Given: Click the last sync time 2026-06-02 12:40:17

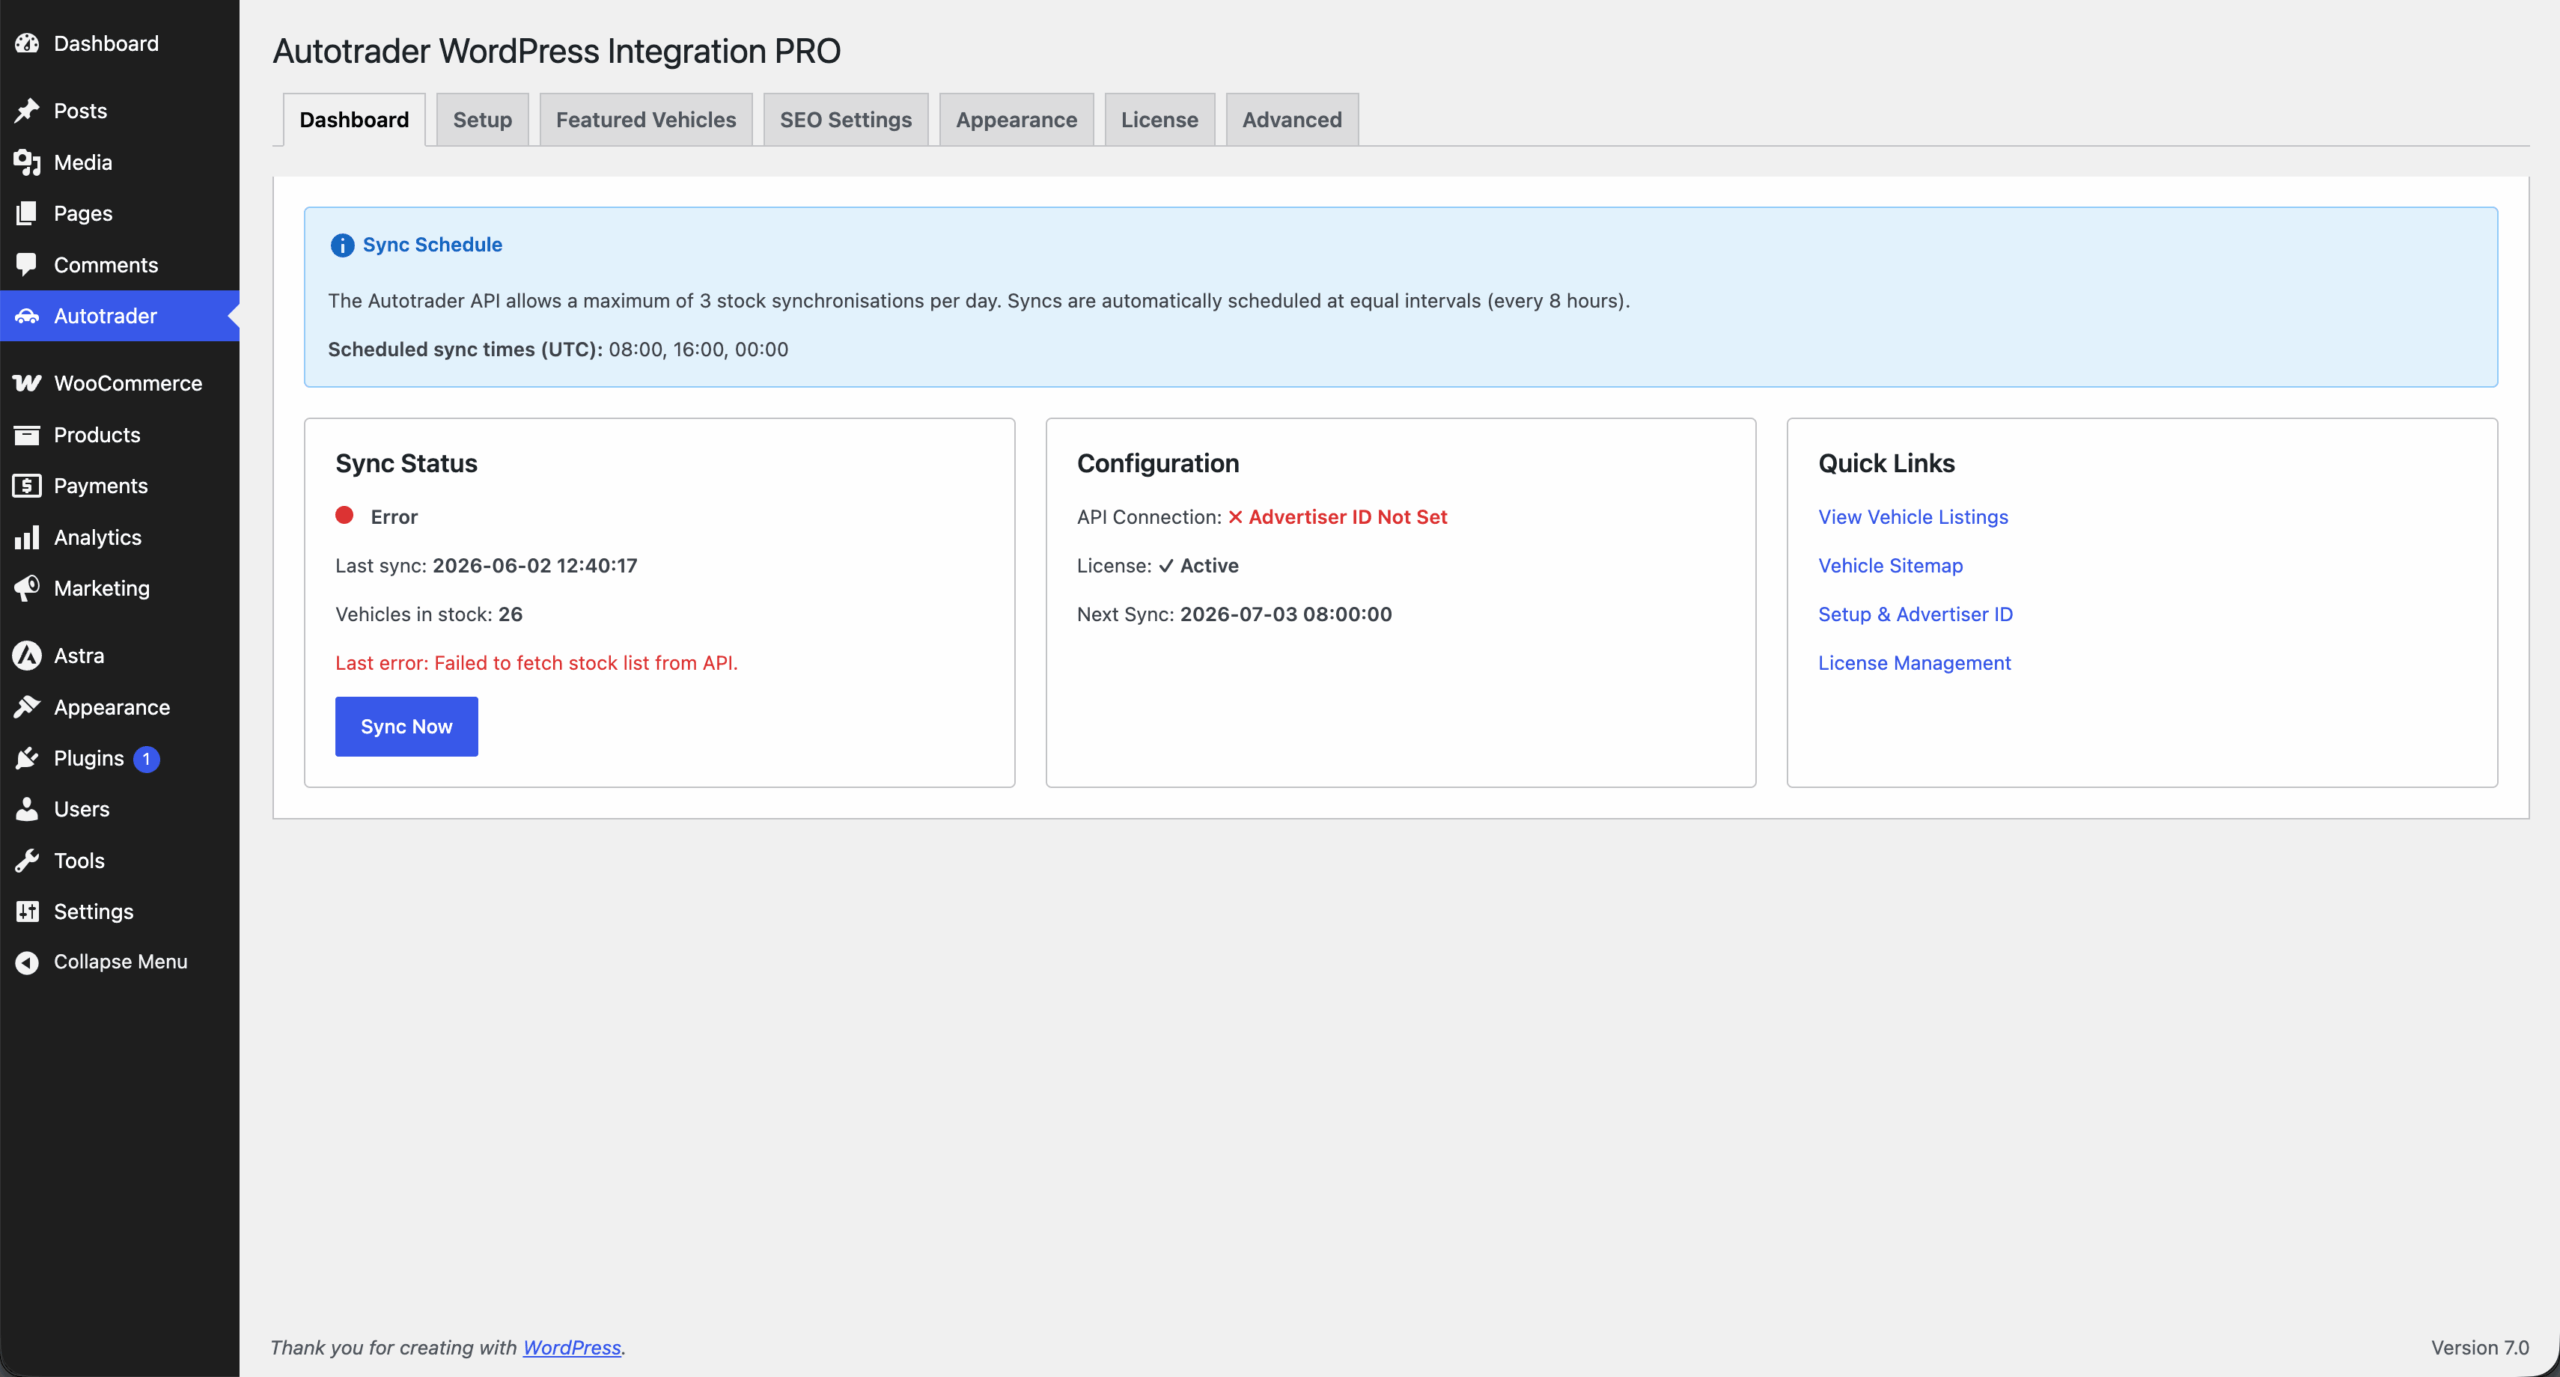Looking at the screenshot, I should coord(534,566).
